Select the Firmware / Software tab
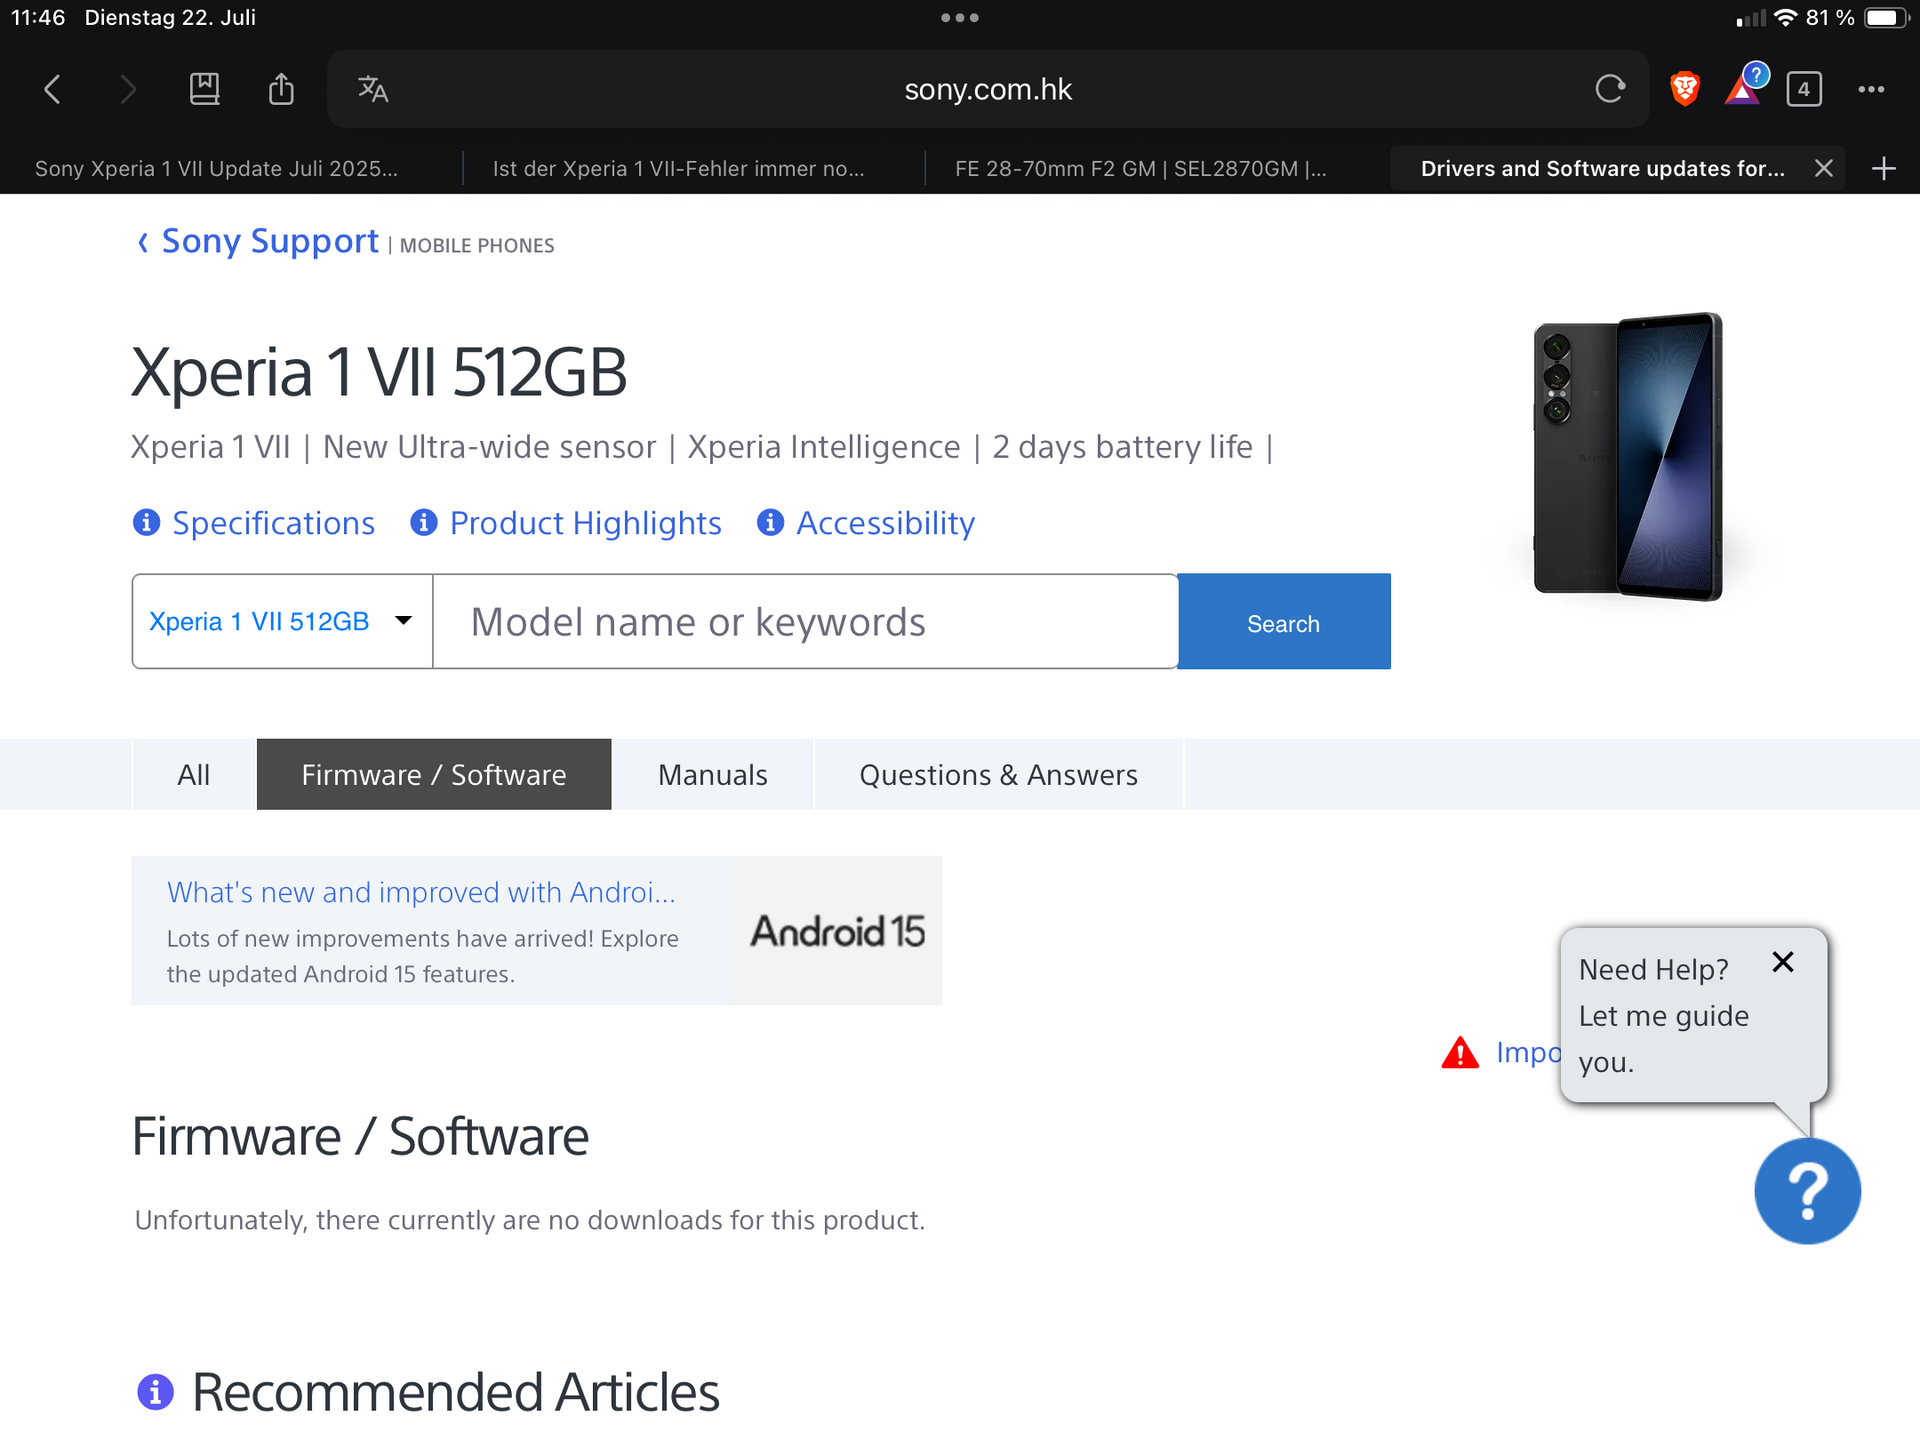The height and width of the screenshot is (1440, 1920). 434,774
